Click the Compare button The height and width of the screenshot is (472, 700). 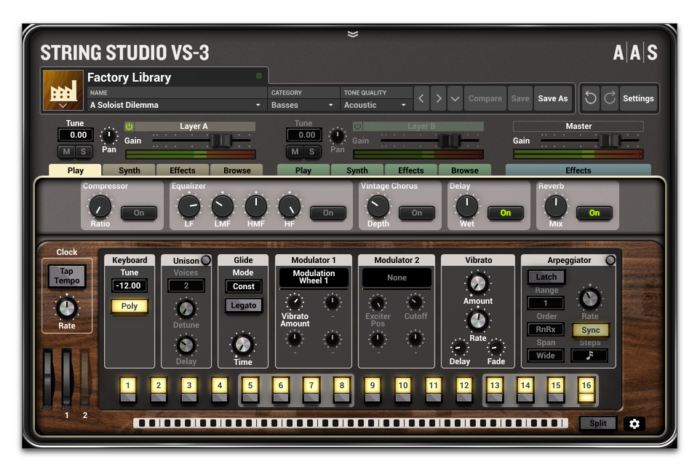pyautogui.click(x=485, y=98)
